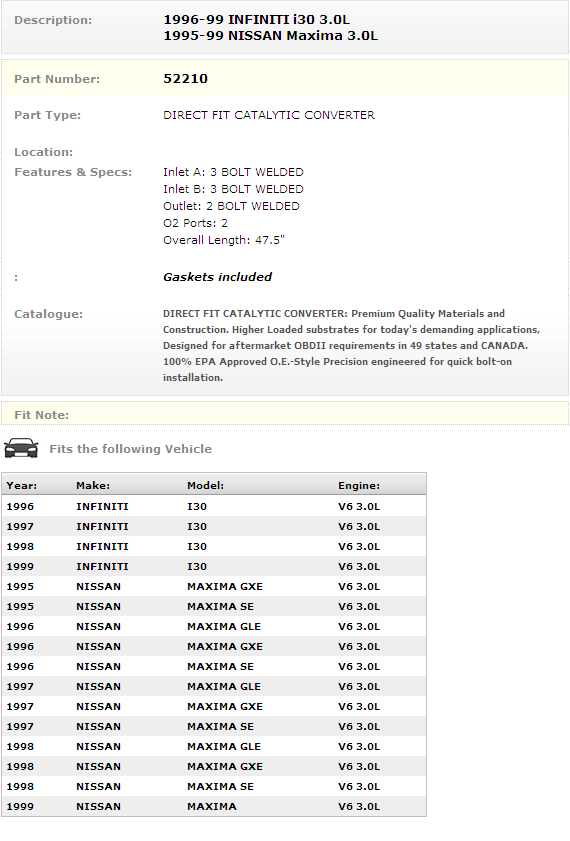The width and height of the screenshot is (570, 841).
Task: Select the 1996 INFINITI I30 row
Action: point(214,506)
